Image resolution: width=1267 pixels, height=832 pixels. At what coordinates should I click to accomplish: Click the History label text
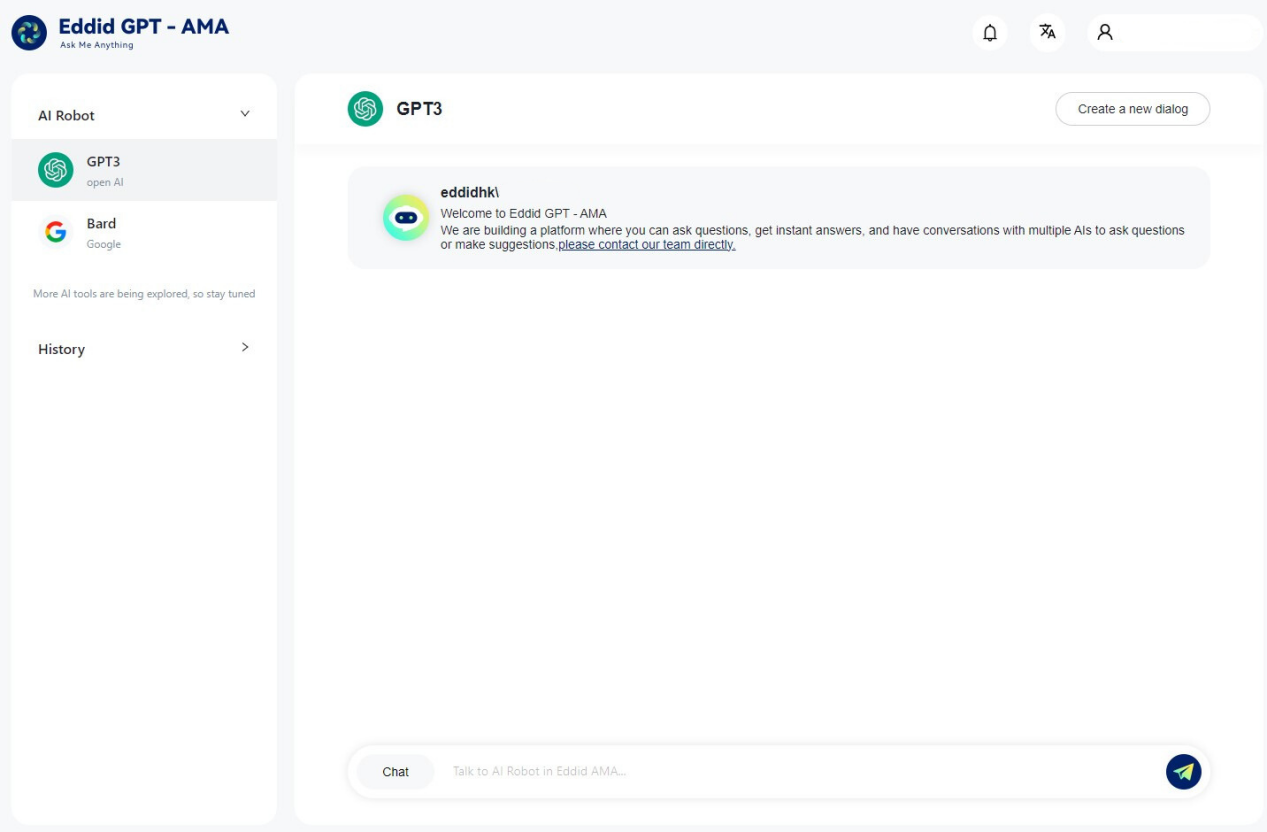click(x=61, y=349)
